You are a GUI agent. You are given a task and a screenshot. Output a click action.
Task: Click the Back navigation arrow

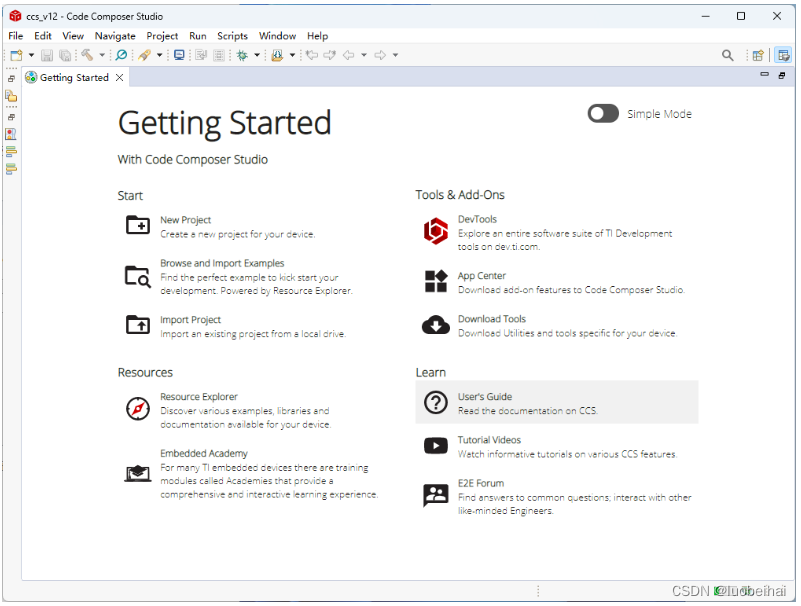coord(349,55)
